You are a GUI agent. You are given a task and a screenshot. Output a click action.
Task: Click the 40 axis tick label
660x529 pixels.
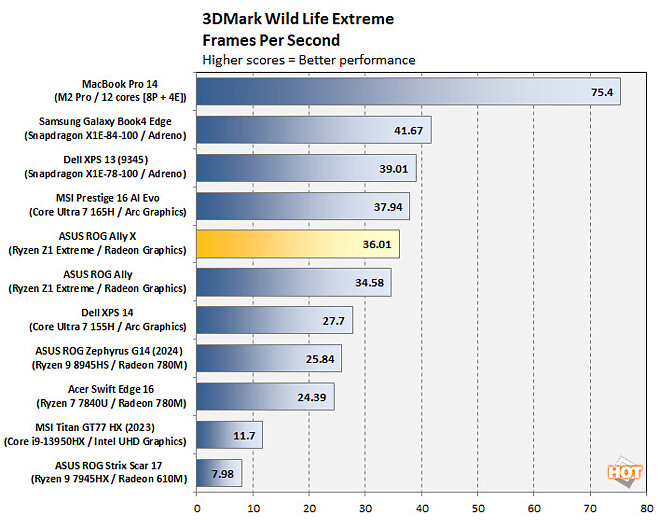coord(422,509)
